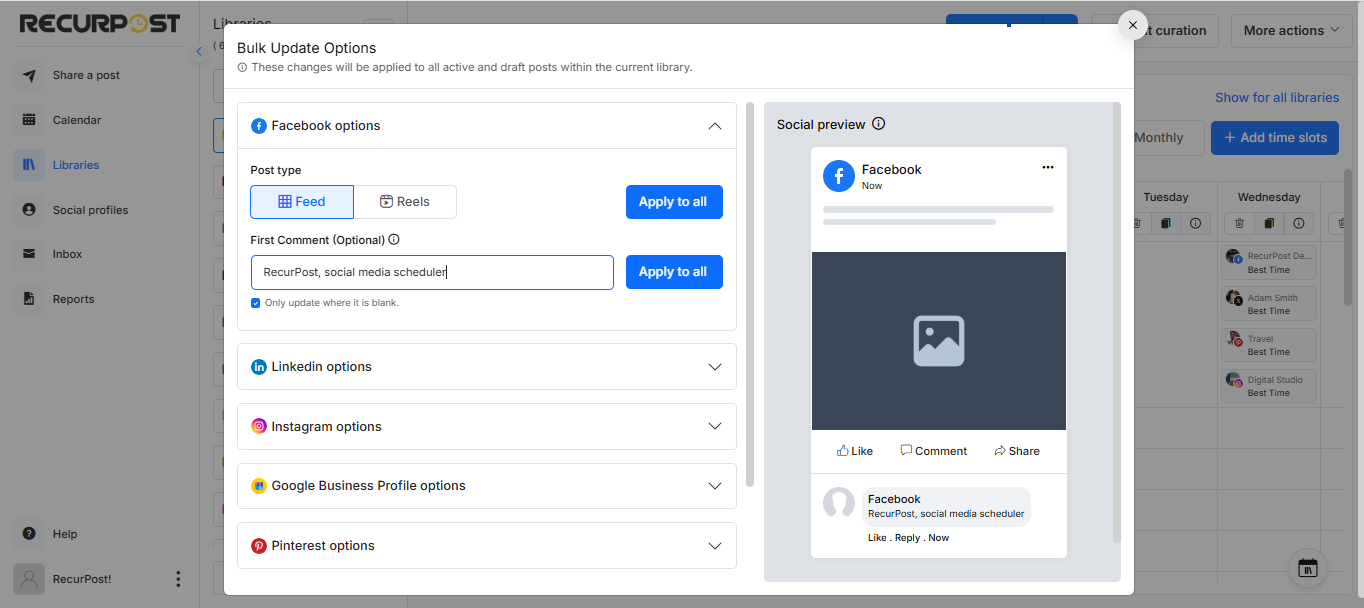
Task: Open the Help sidebar icon
Action: pyautogui.click(x=29, y=534)
